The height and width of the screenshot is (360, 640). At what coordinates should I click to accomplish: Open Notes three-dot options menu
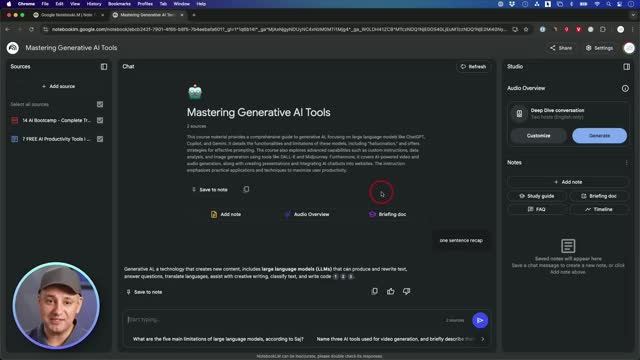627,162
